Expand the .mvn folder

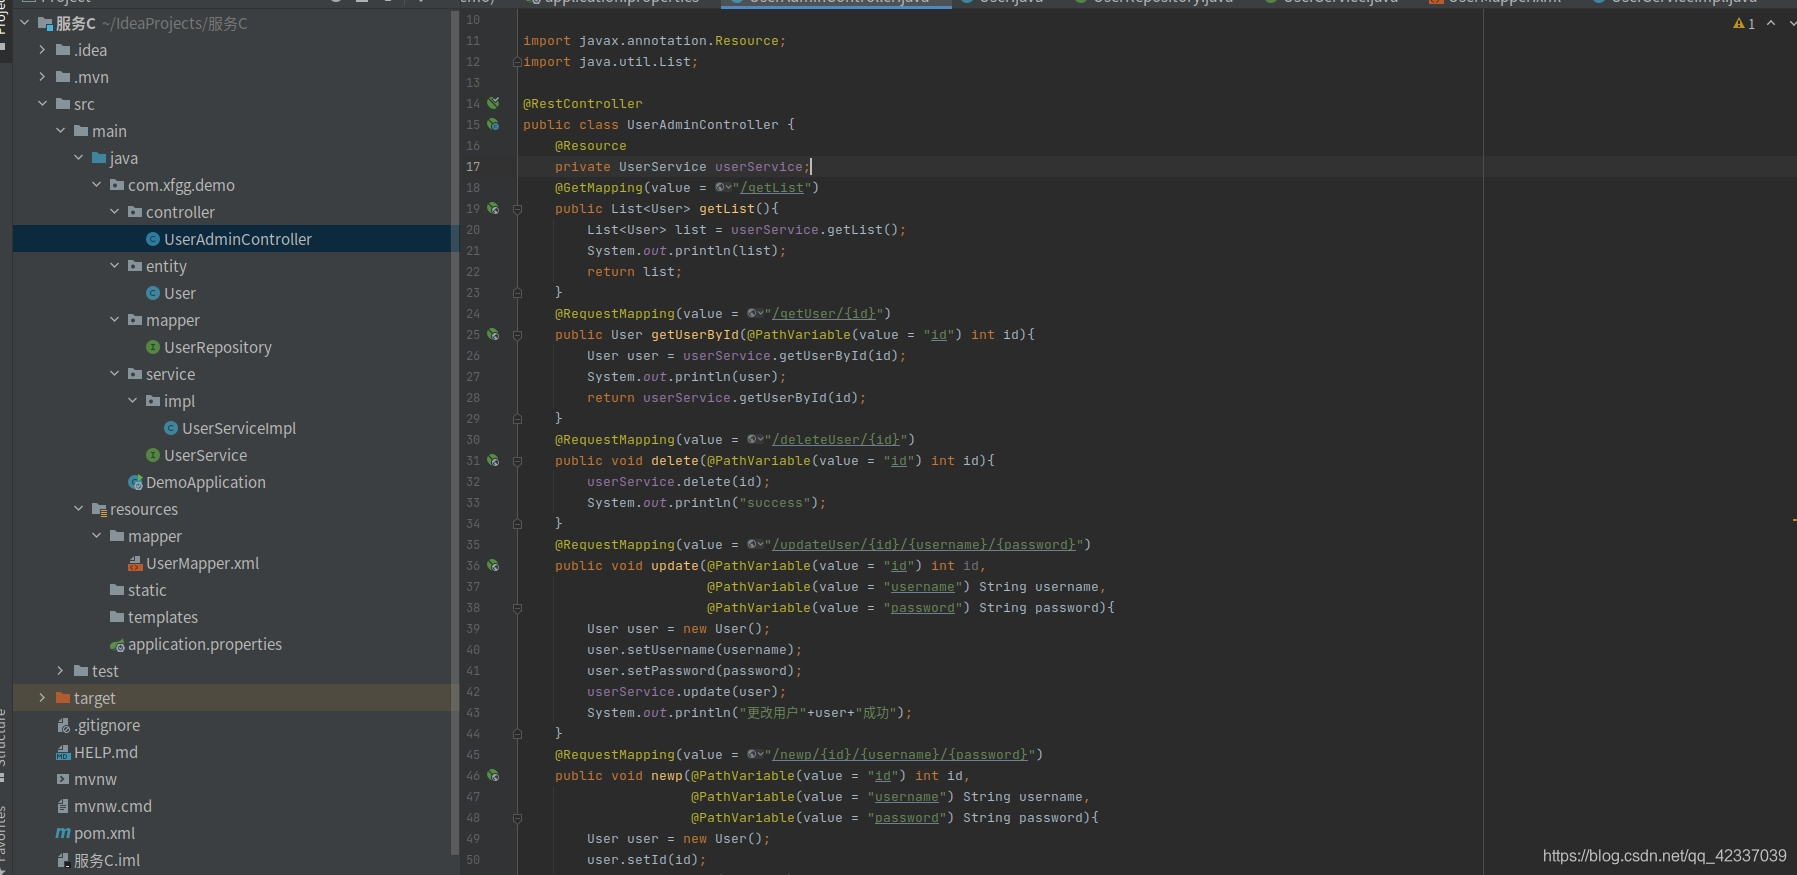(42, 76)
